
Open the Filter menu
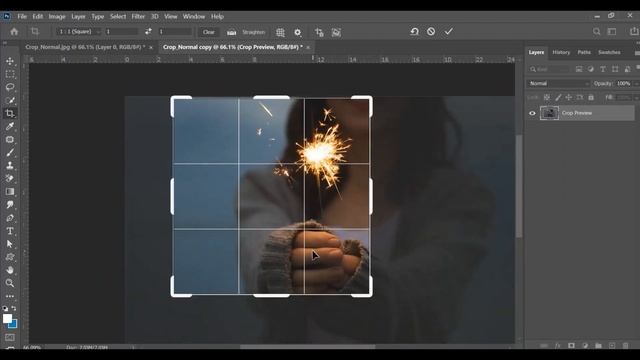(138, 17)
